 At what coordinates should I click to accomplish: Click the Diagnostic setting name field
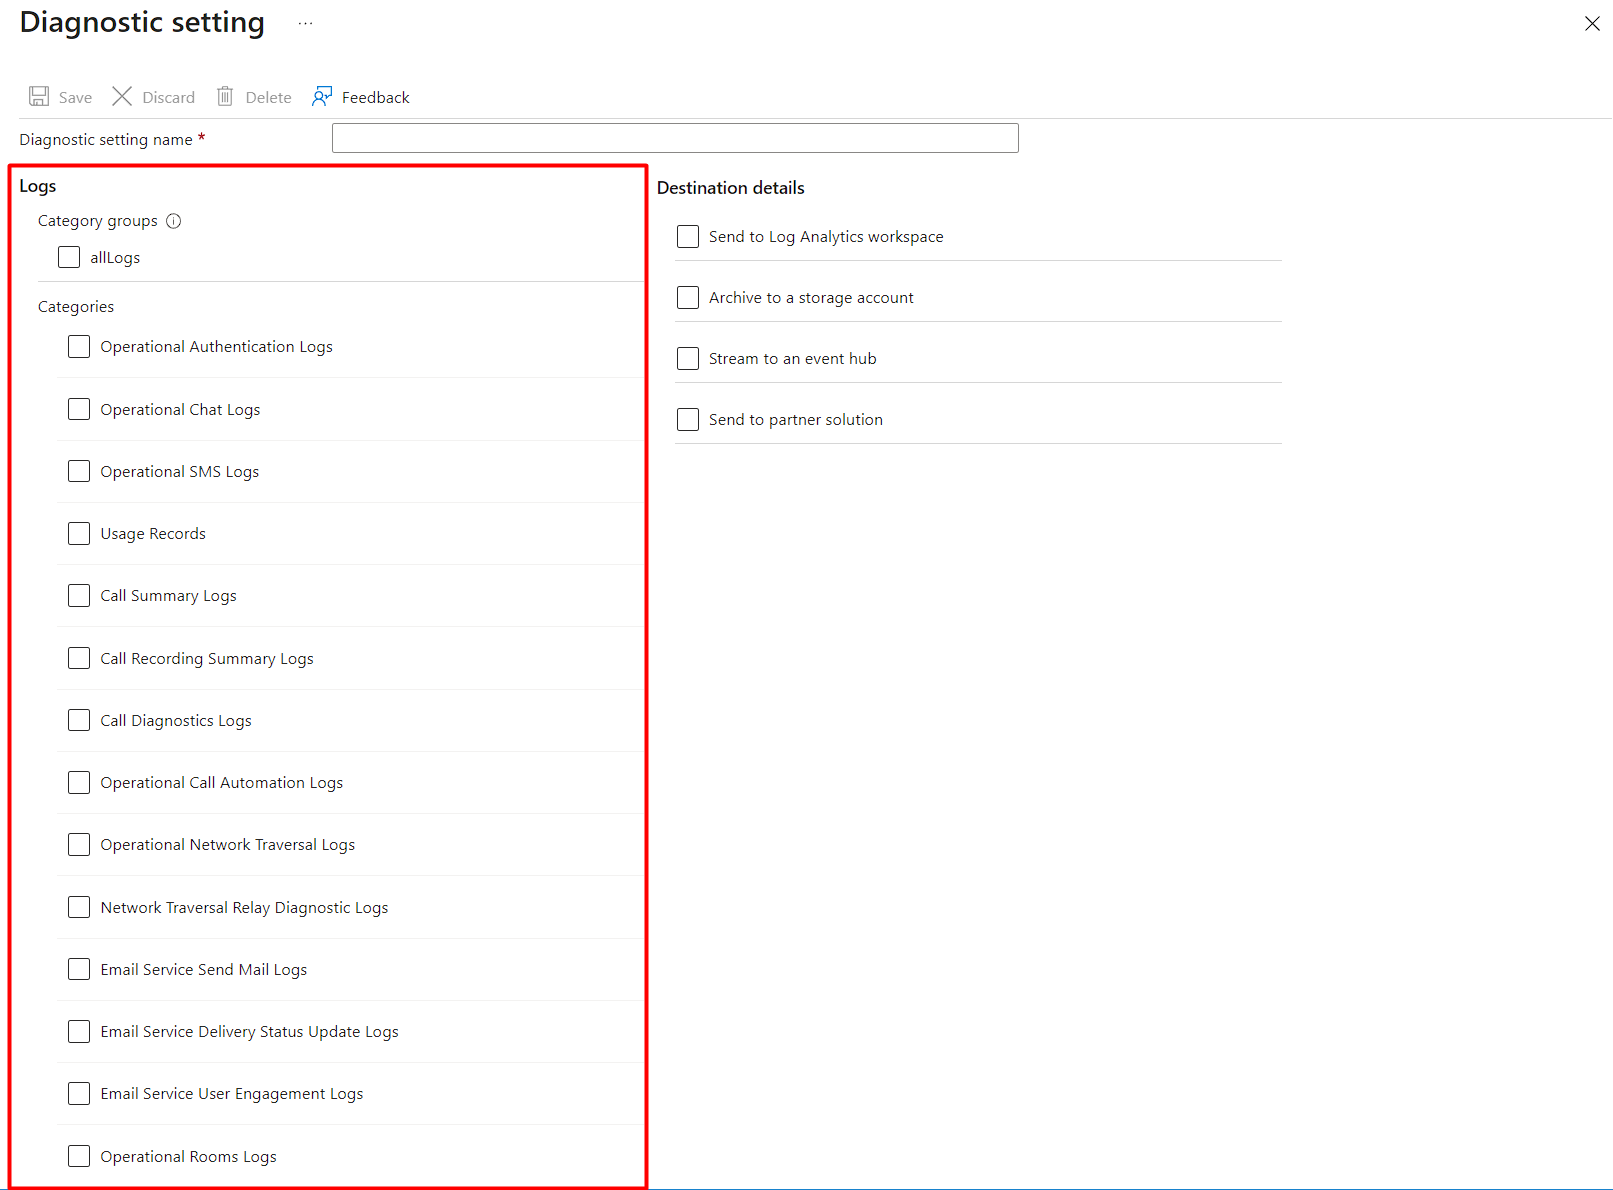click(x=675, y=138)
